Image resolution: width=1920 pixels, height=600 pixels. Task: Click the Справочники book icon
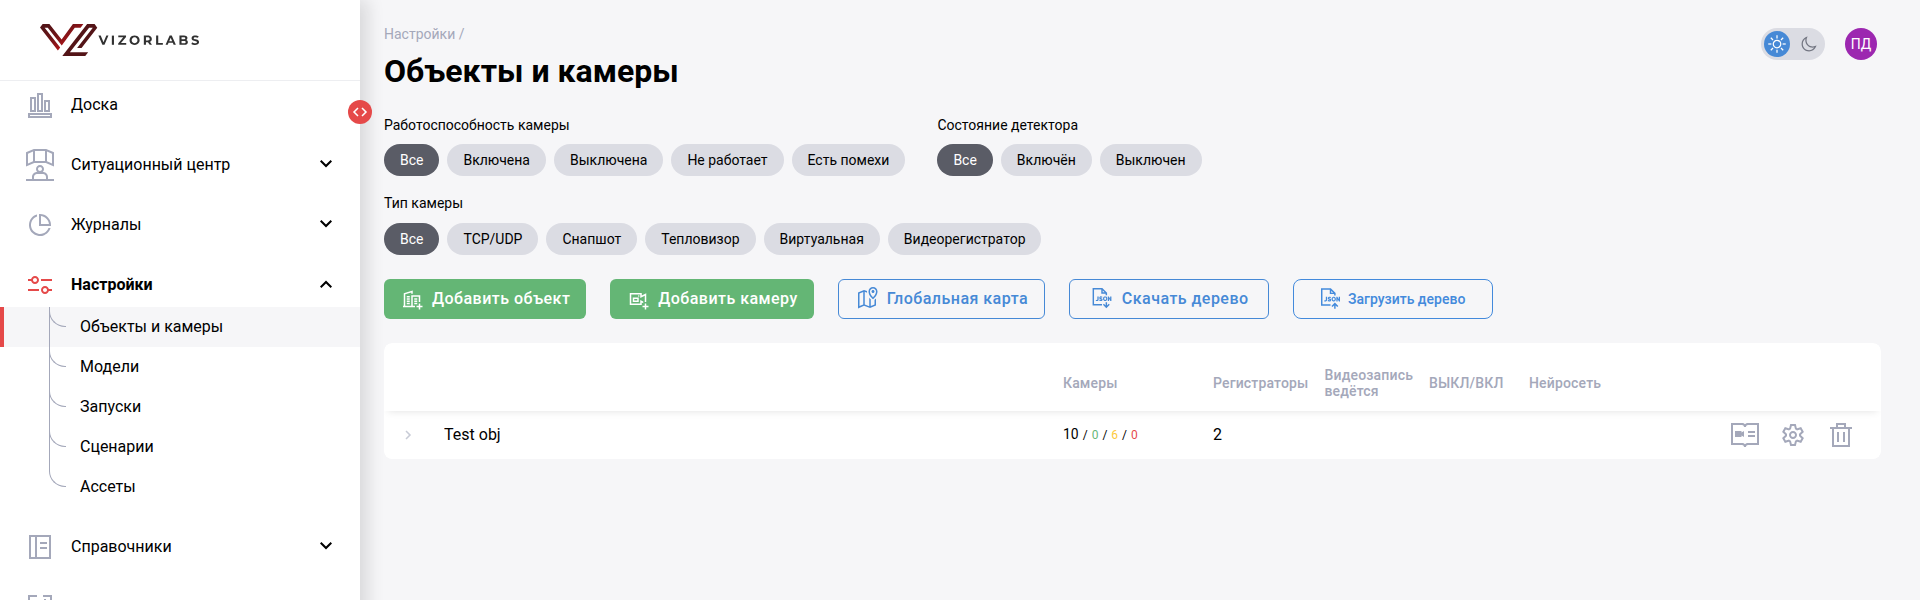tap(40, 547)
